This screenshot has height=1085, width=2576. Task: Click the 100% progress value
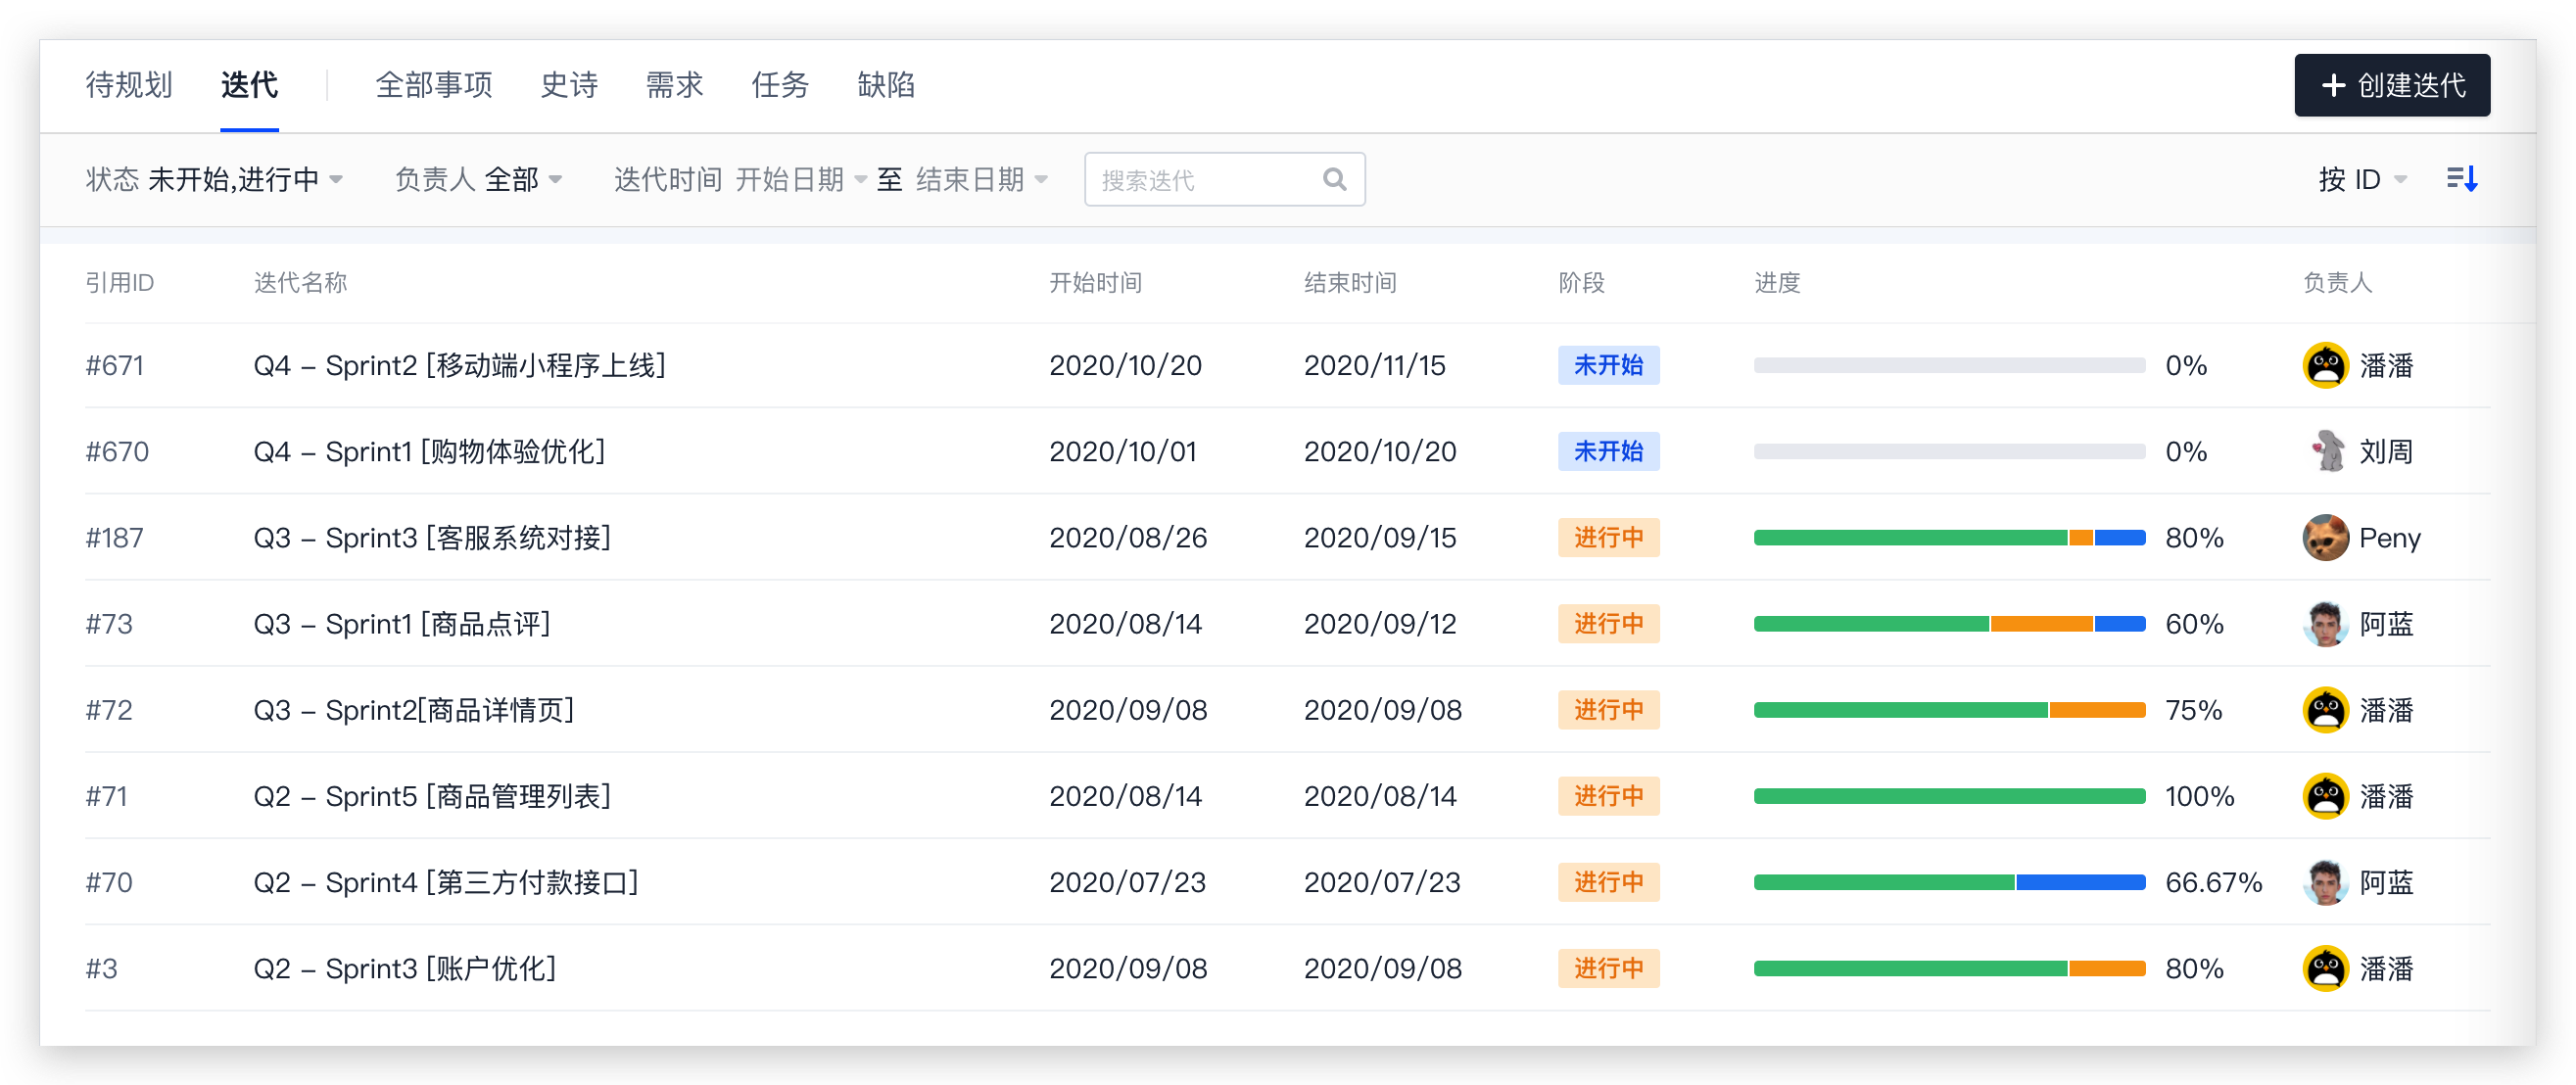[x=2199, y=796]
